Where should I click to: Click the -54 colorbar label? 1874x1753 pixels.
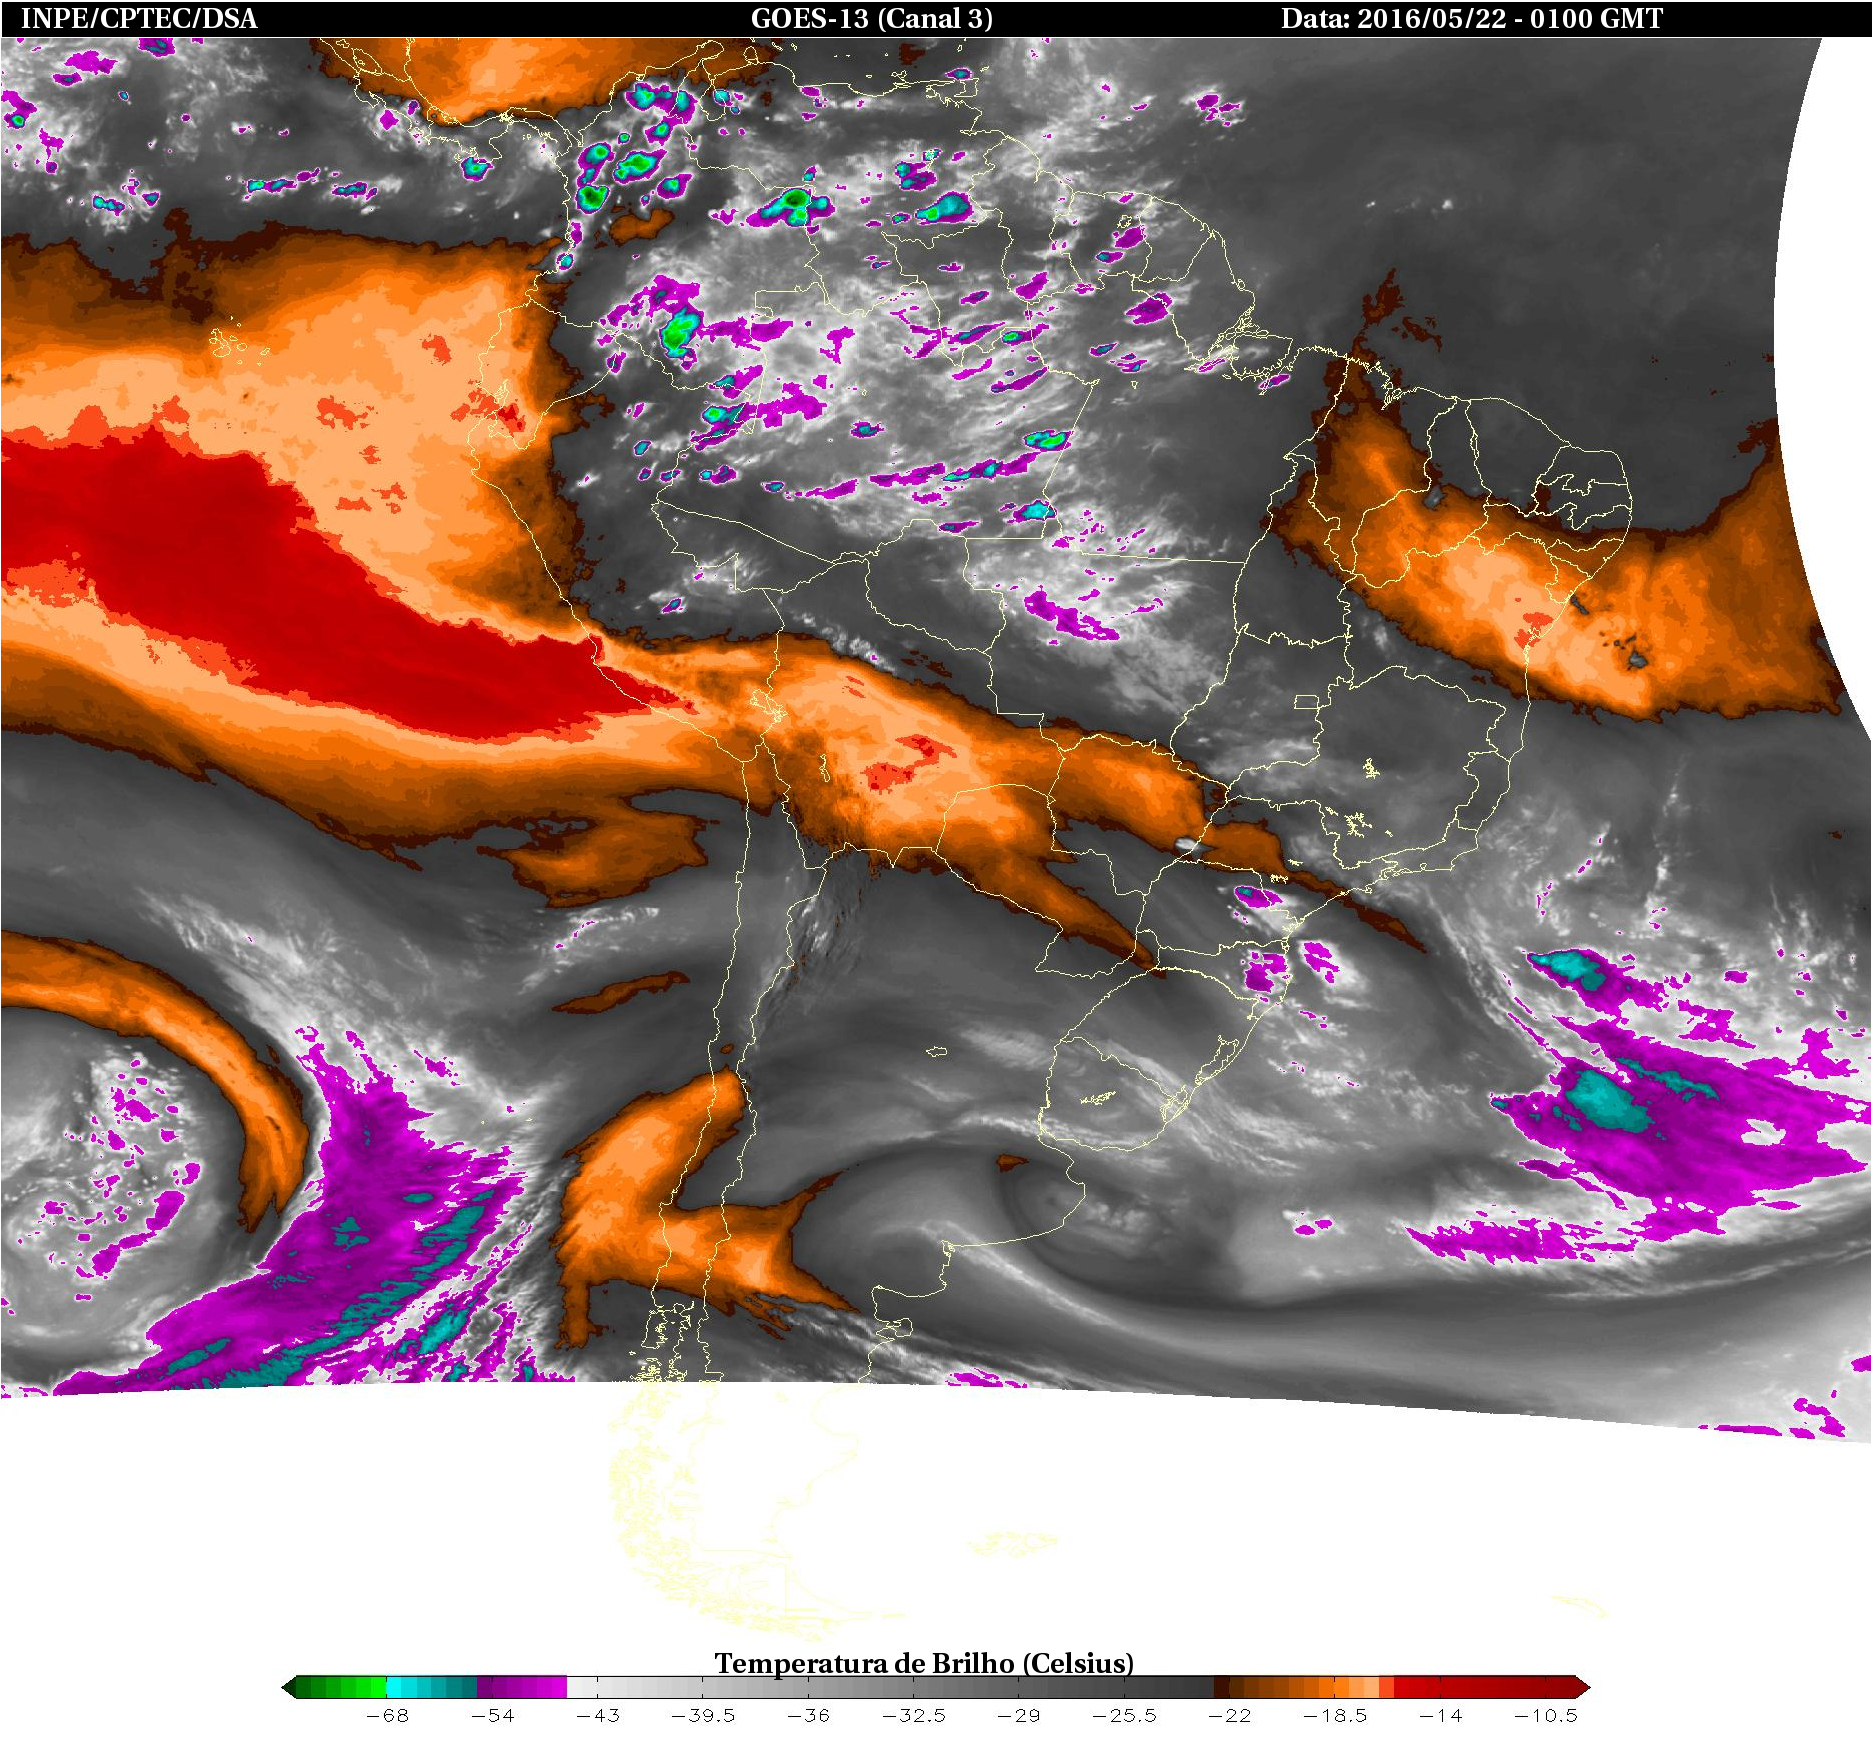[x=492, y=1715]
